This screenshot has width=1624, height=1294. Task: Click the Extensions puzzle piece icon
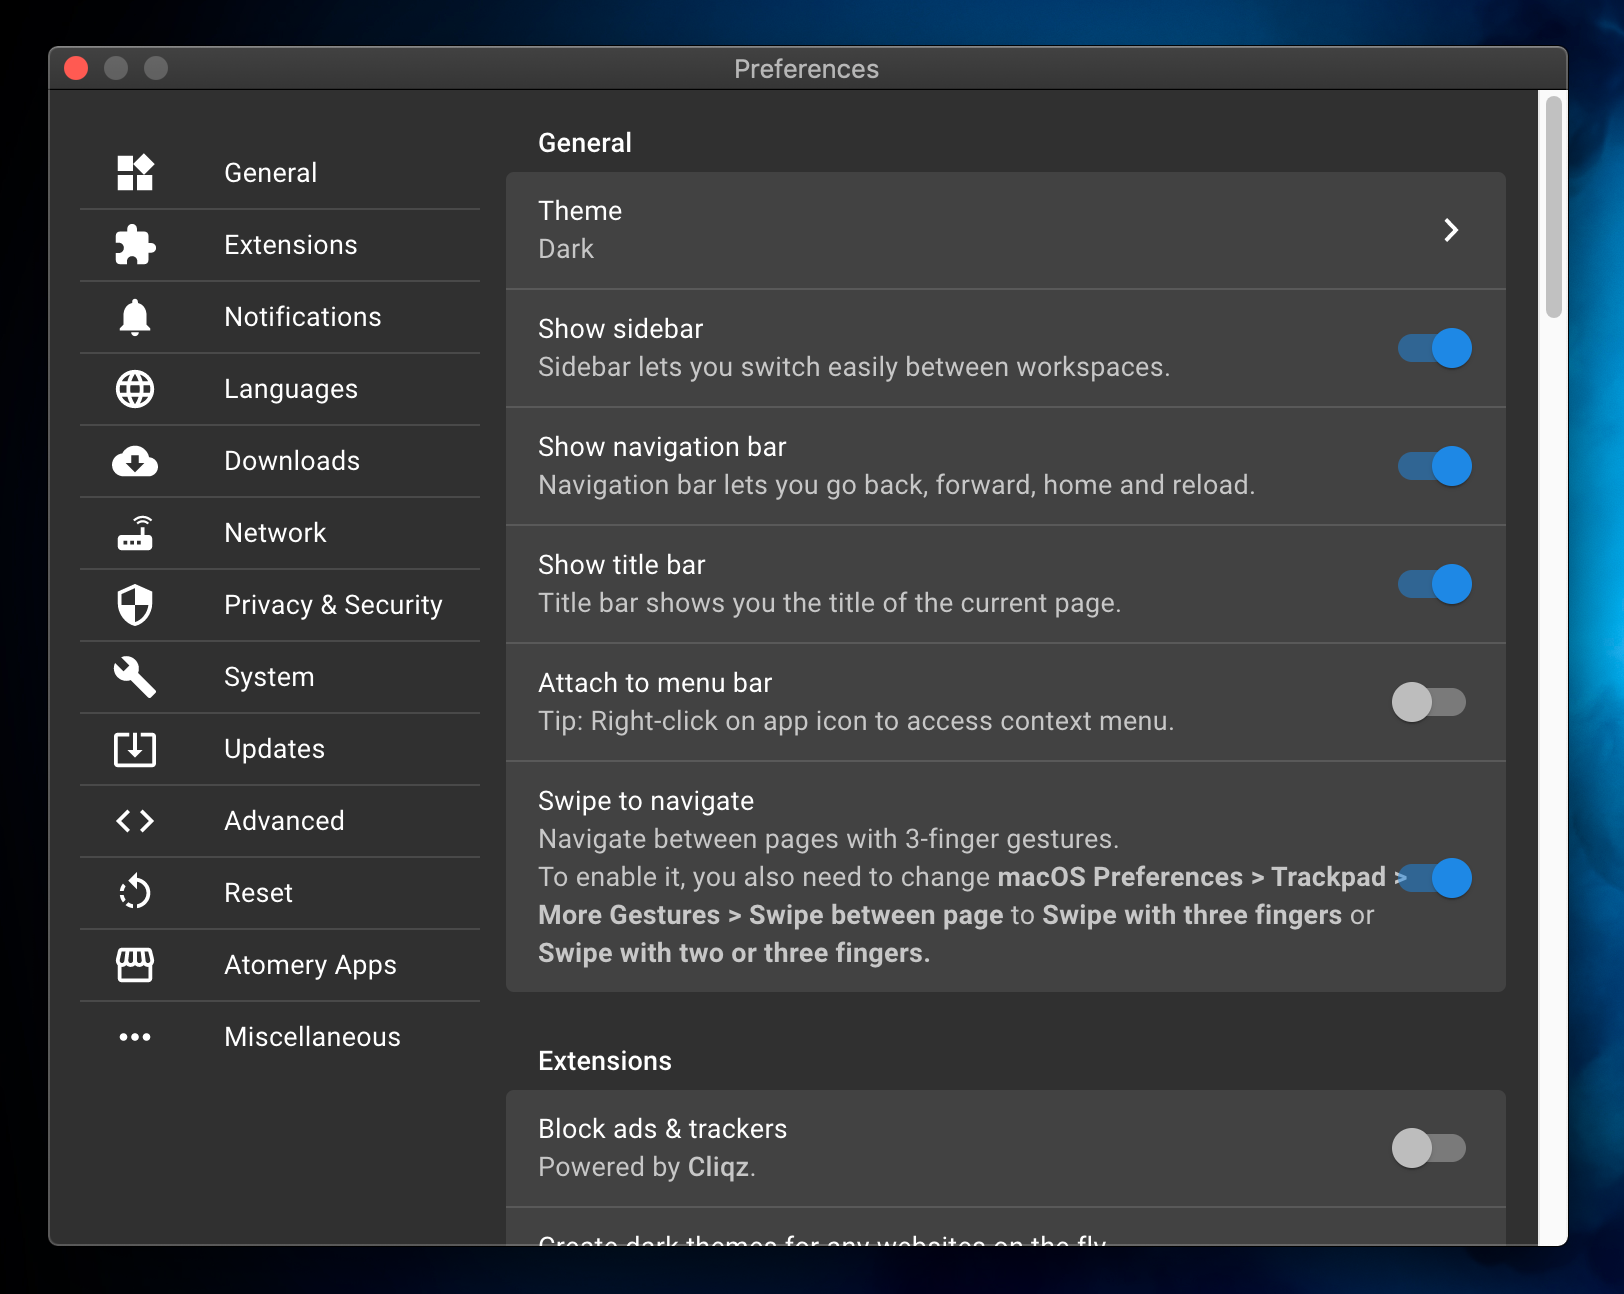(135, 245)
